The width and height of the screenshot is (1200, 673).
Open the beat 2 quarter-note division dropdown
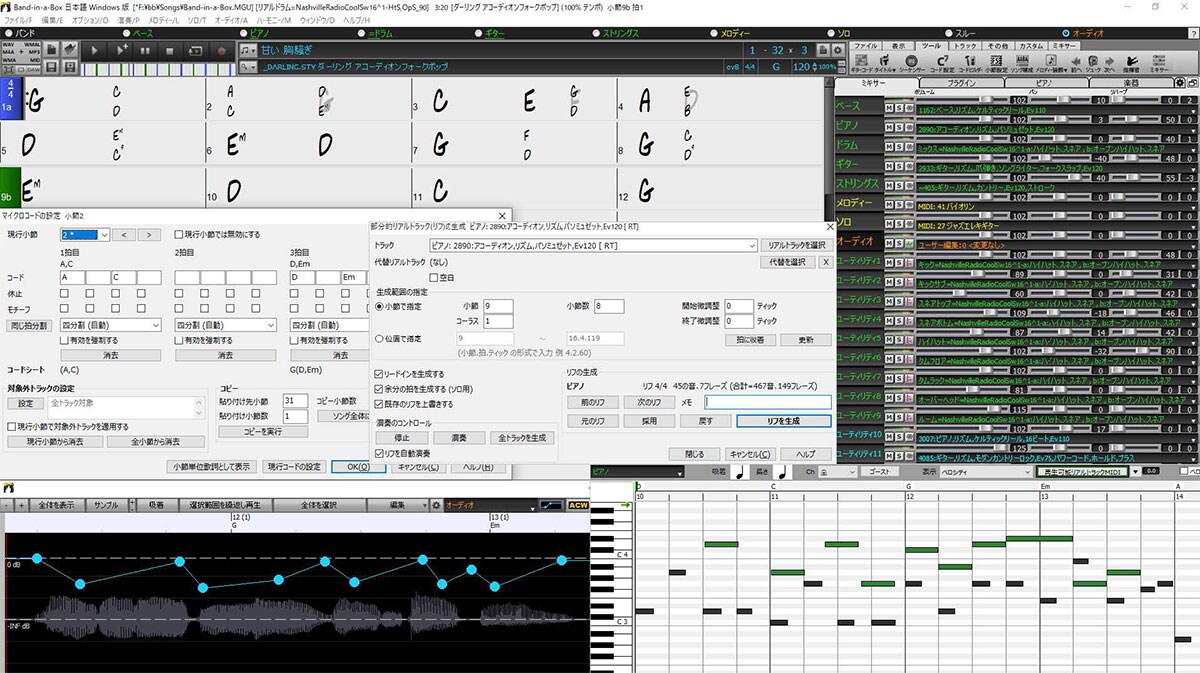click(224, 325)
